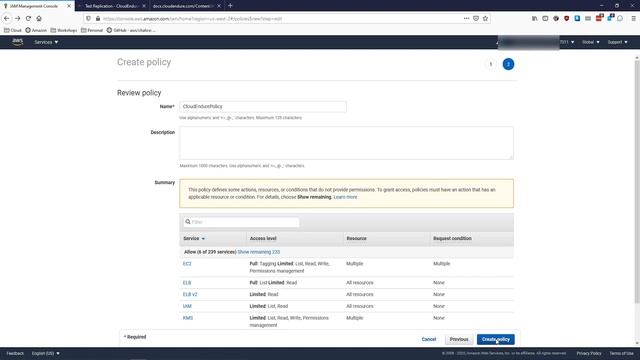
Task: Click the Pocket save icon
Action: pos(476,18)
